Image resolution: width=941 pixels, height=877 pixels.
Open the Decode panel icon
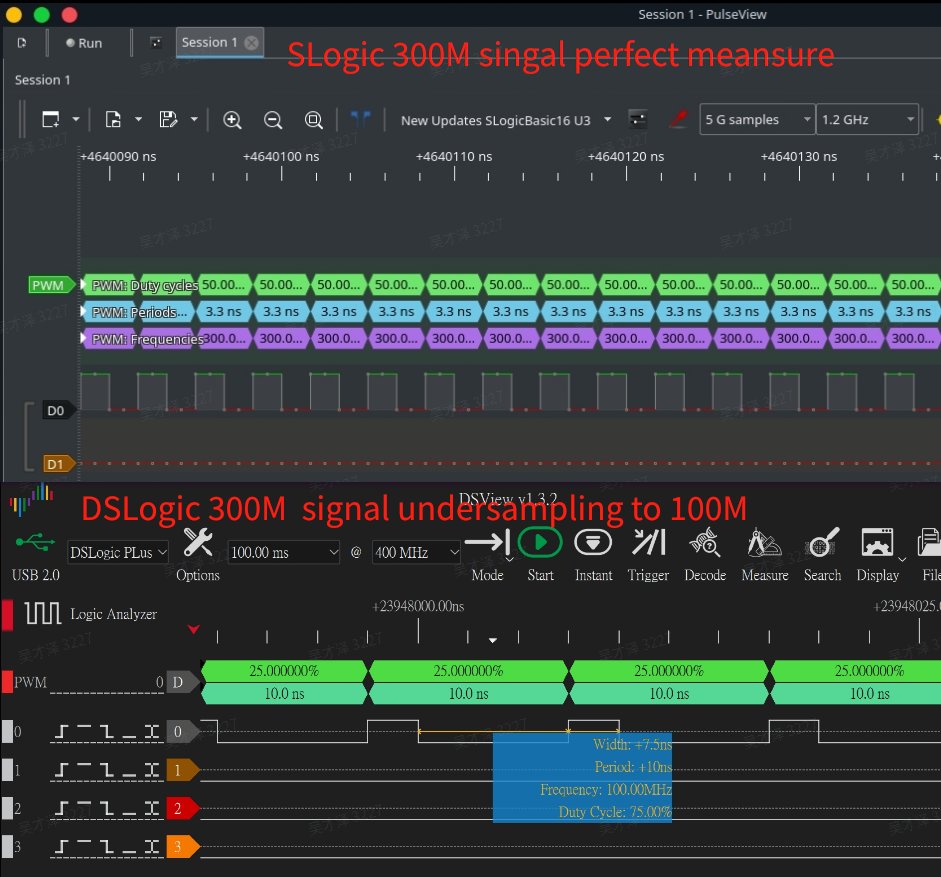click(x=705, y=542)
